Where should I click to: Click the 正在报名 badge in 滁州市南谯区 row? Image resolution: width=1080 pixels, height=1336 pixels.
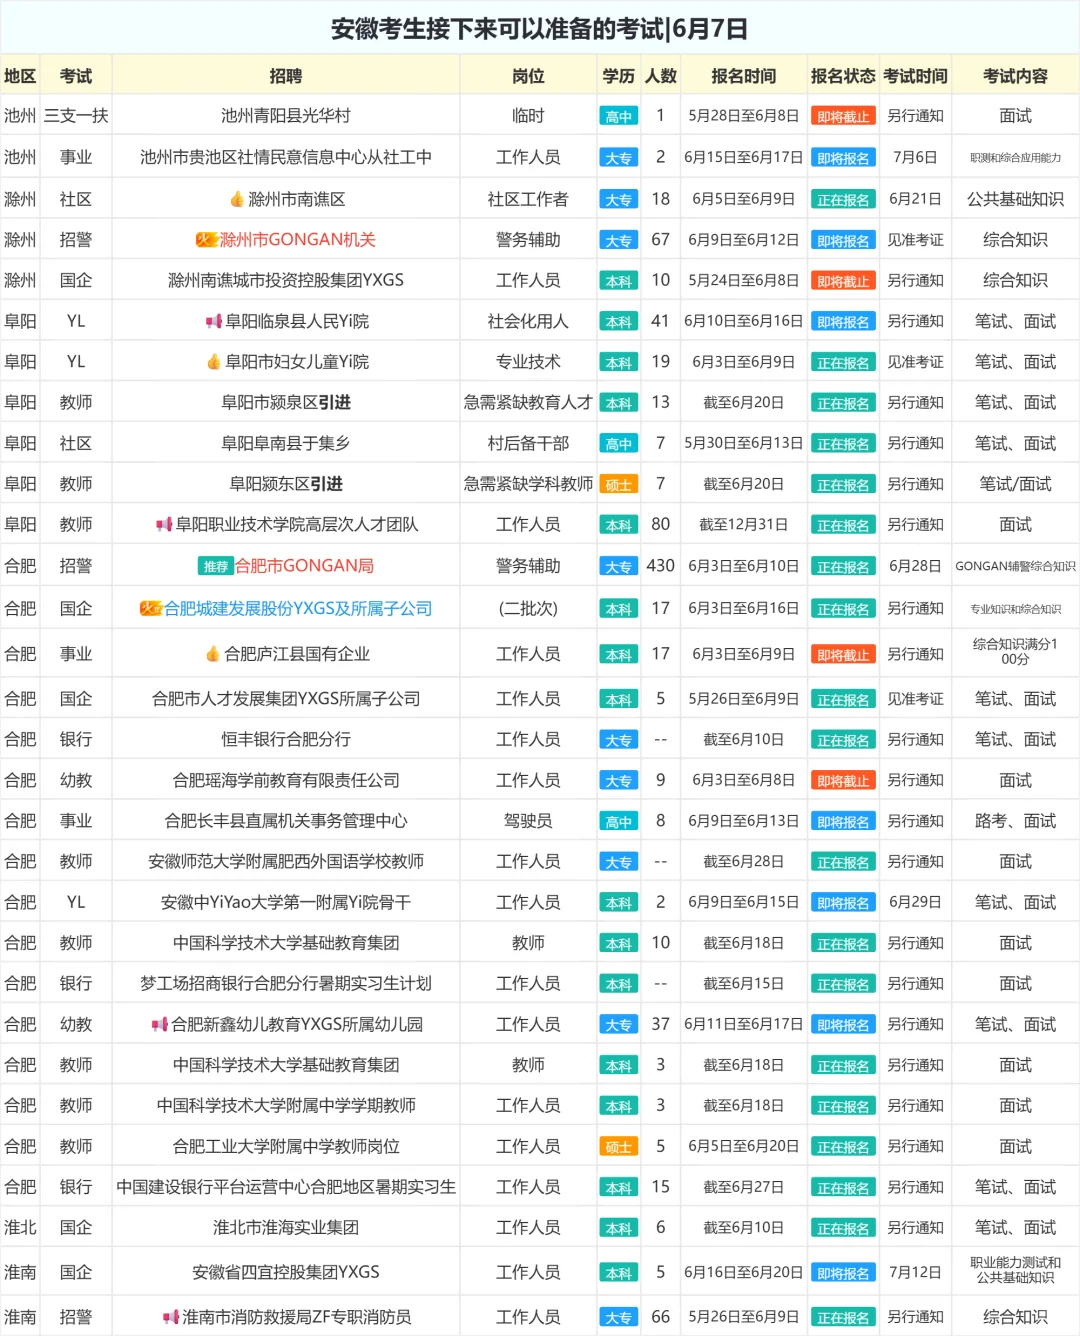click(x=843, y=200)
